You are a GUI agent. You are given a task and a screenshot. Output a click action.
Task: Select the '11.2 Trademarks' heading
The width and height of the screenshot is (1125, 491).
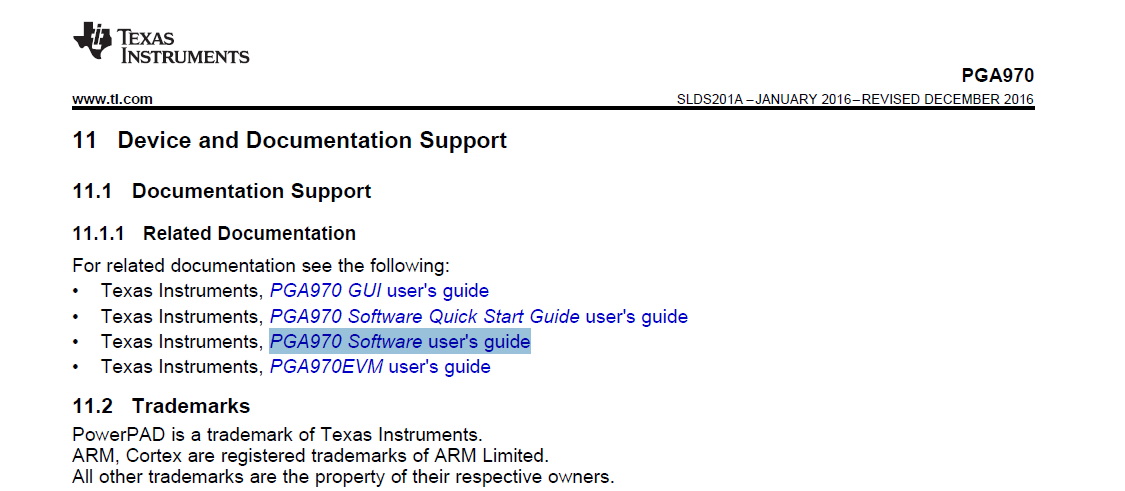click(161, 406)
